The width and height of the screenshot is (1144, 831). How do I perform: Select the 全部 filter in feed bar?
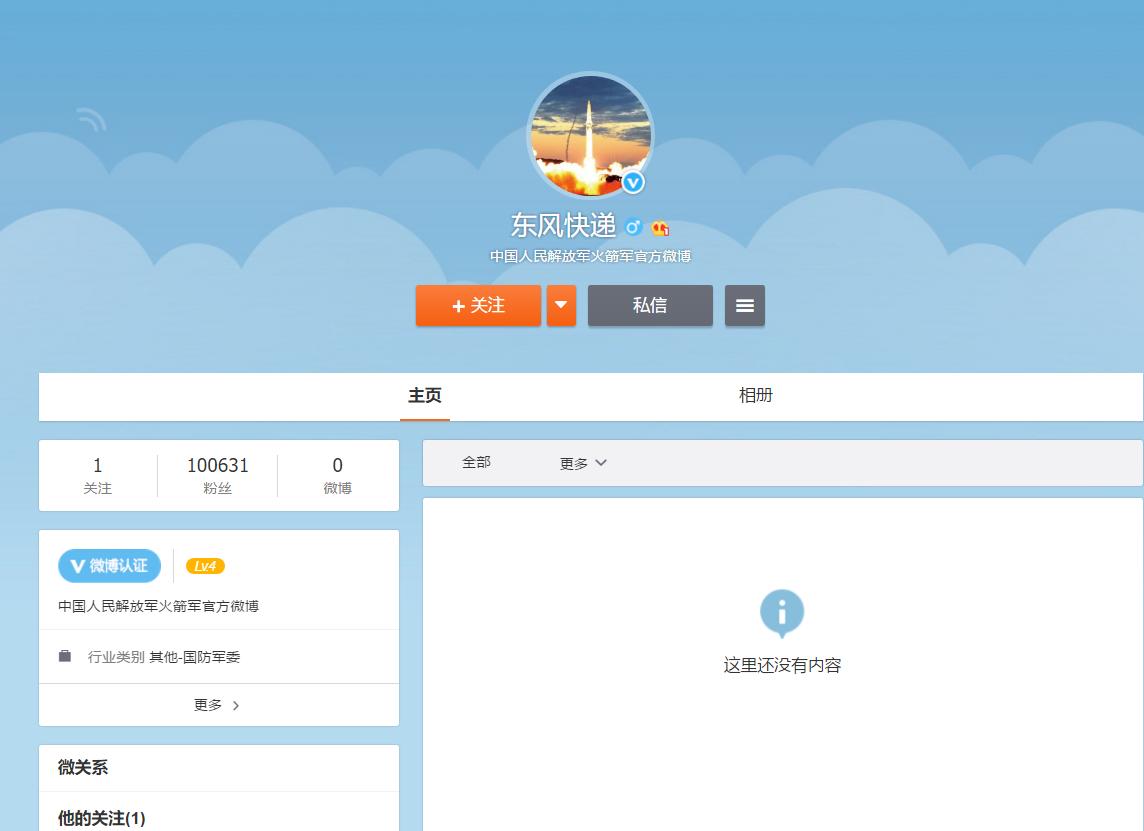[x=476, y=463]
